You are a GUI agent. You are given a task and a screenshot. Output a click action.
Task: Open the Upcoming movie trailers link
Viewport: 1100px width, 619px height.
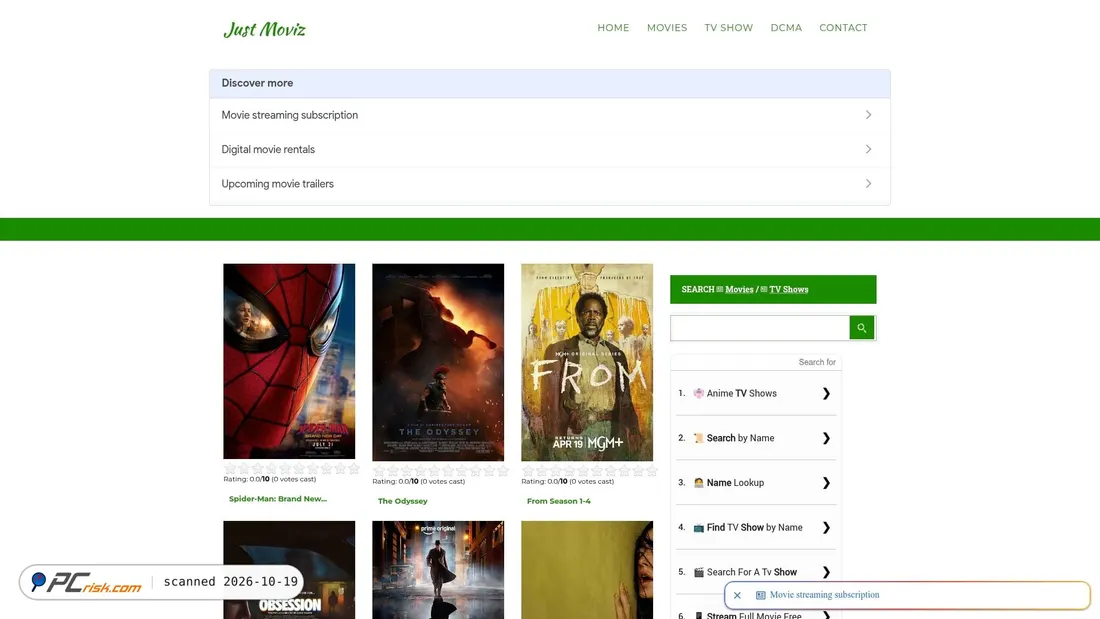point(549,184)
